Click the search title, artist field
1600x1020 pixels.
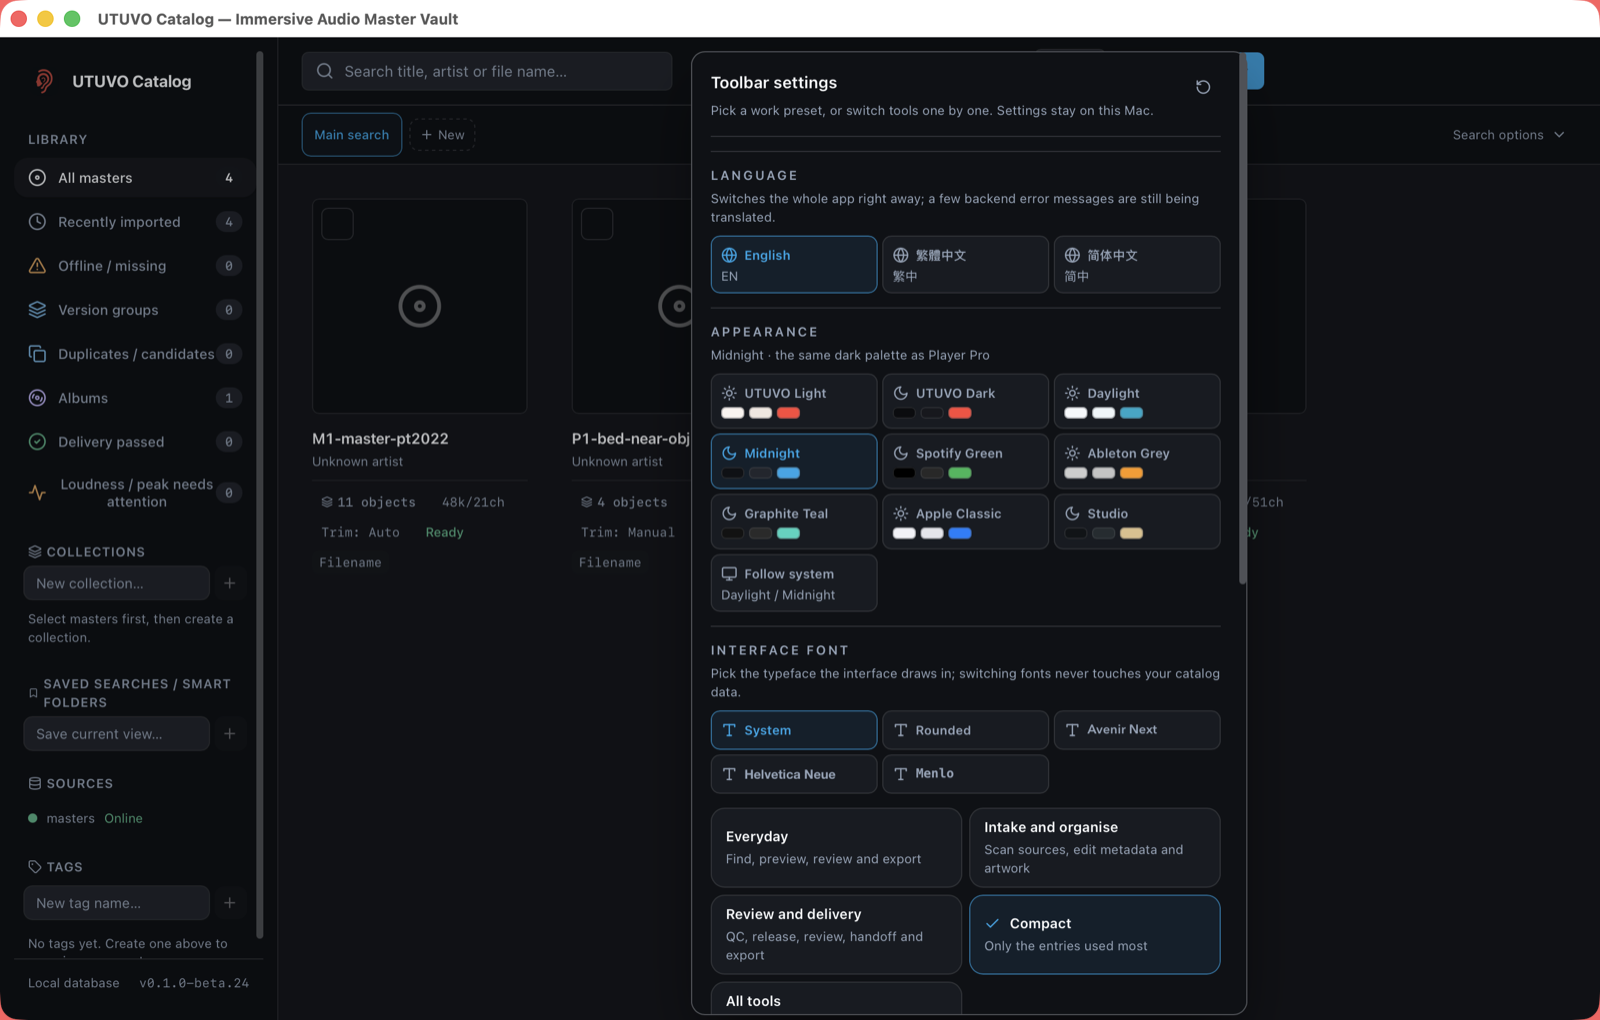point(487,71)
